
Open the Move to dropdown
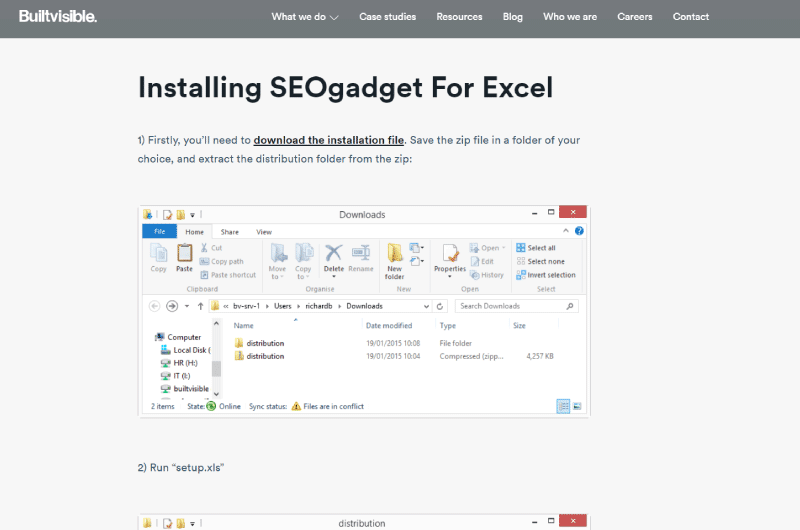[278, 261]
